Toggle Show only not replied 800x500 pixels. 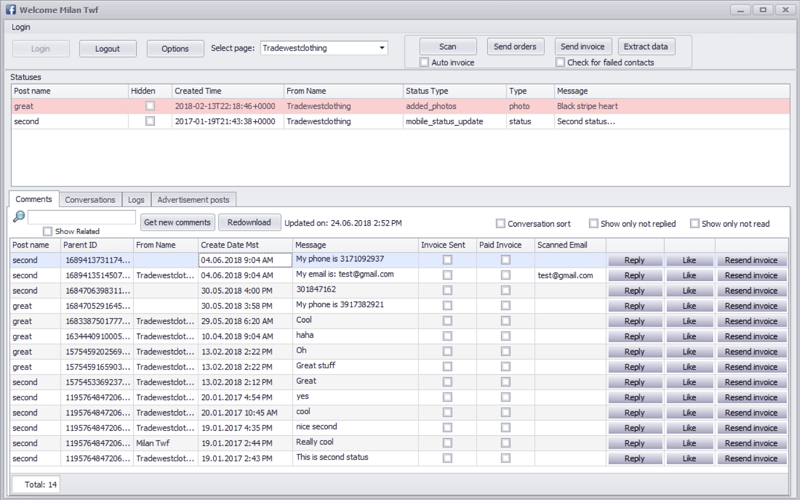[593, 223]
